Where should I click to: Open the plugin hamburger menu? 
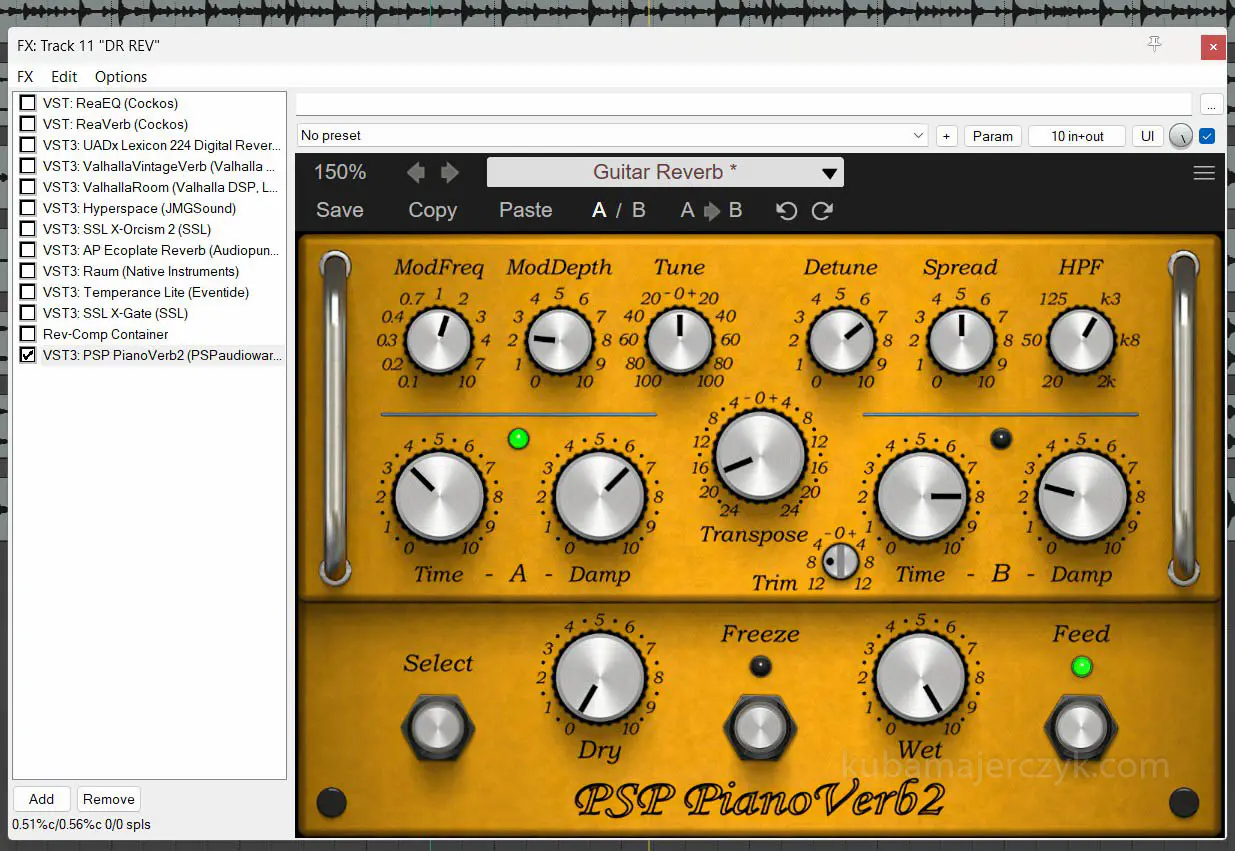[x=1204, y=173]
